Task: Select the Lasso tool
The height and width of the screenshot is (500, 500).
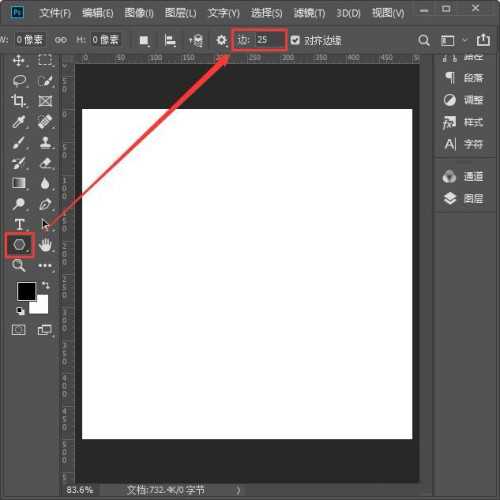Action: tap(19, 81)
